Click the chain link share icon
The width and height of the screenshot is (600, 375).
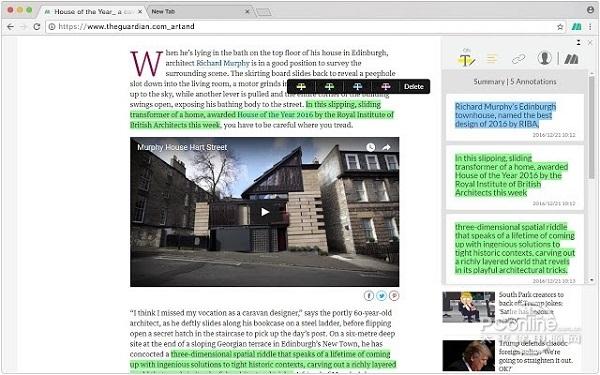518,59
